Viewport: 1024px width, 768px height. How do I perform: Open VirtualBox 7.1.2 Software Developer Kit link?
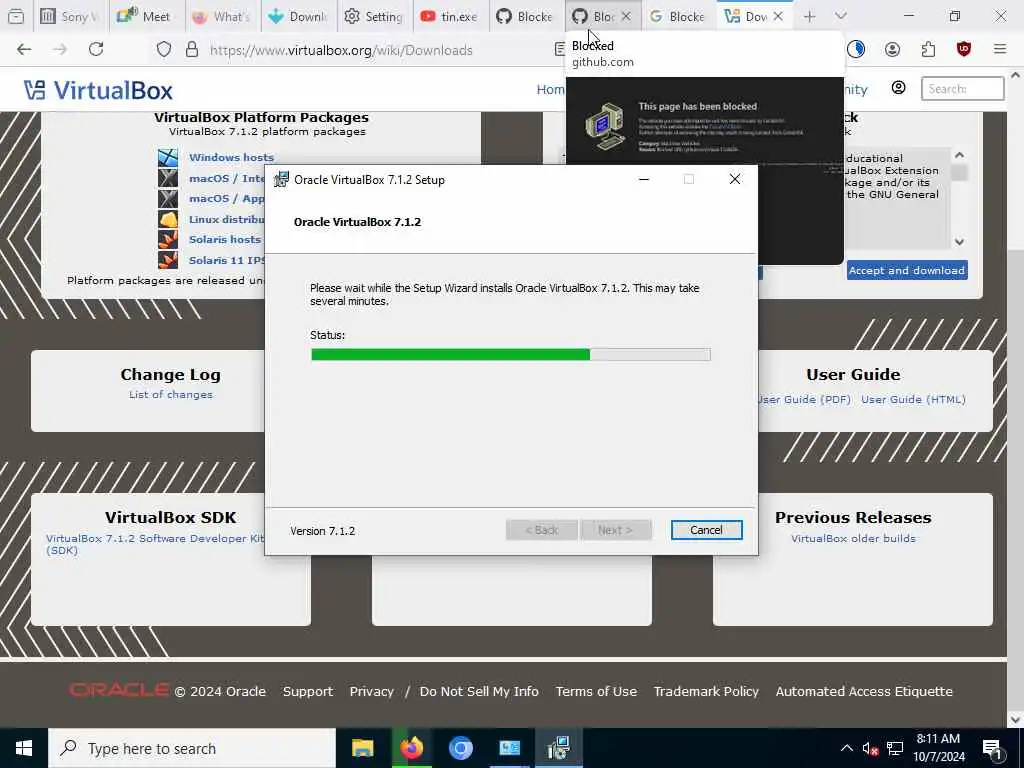pyautogui.click(x=155, y=544)
